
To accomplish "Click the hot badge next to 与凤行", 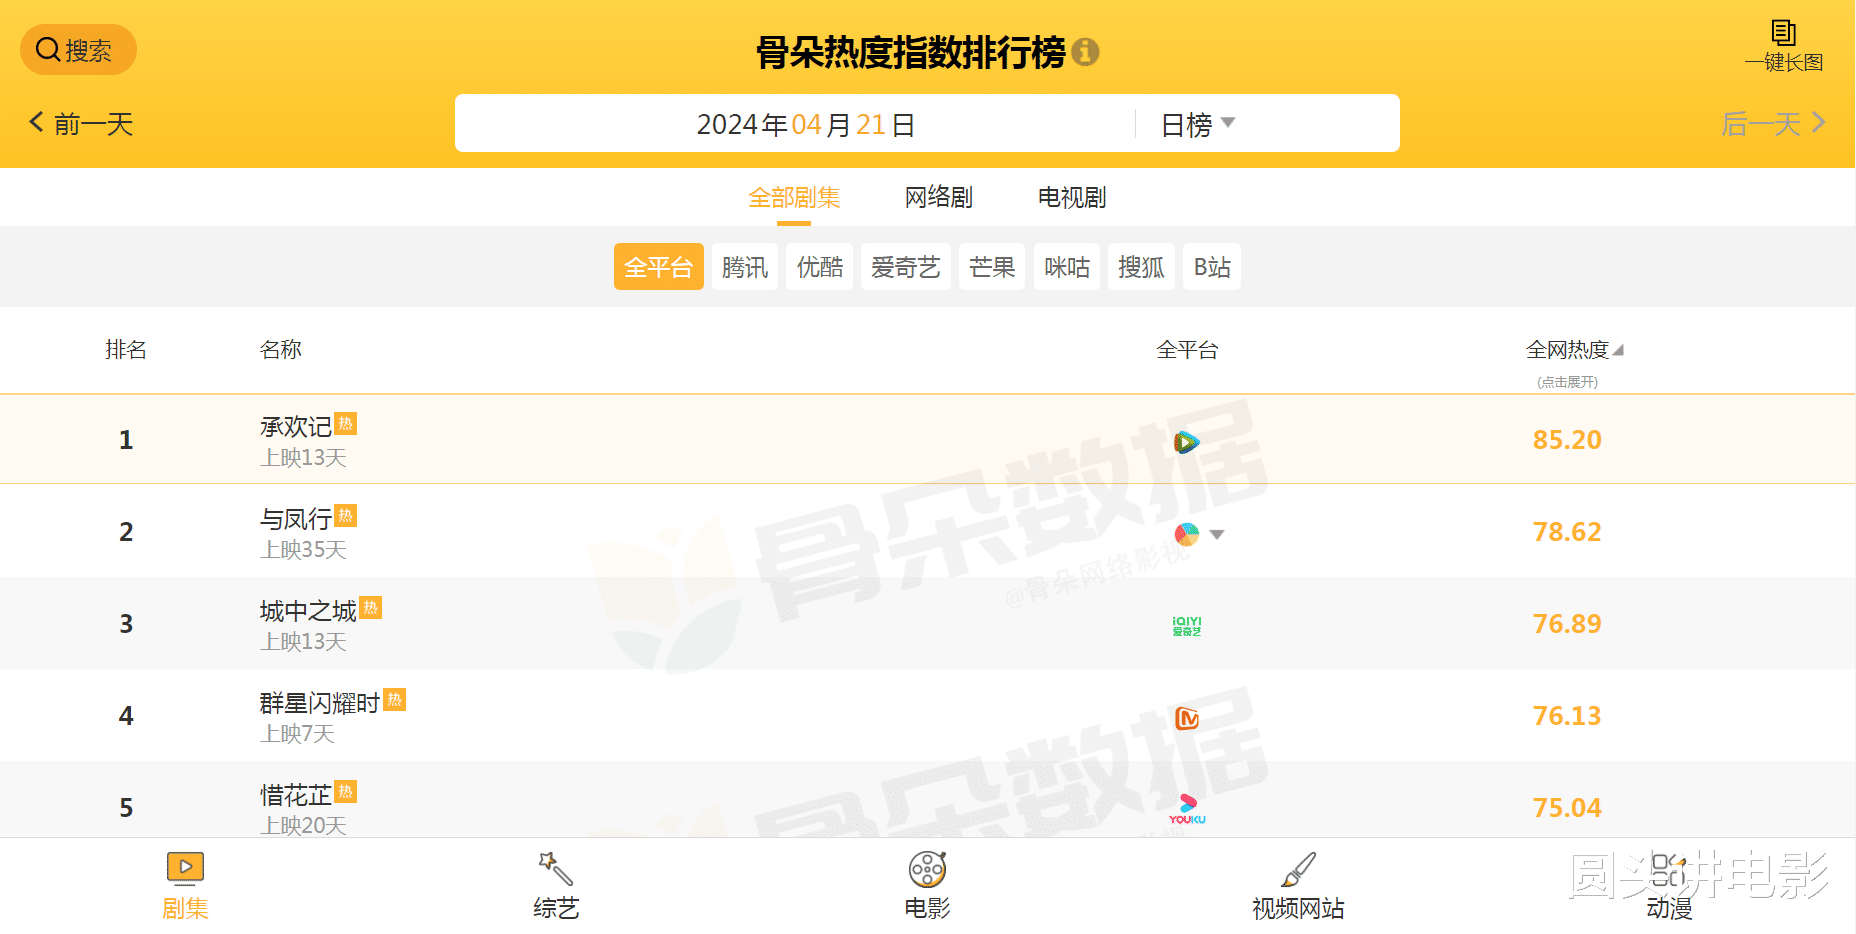I will click(346, 516).
